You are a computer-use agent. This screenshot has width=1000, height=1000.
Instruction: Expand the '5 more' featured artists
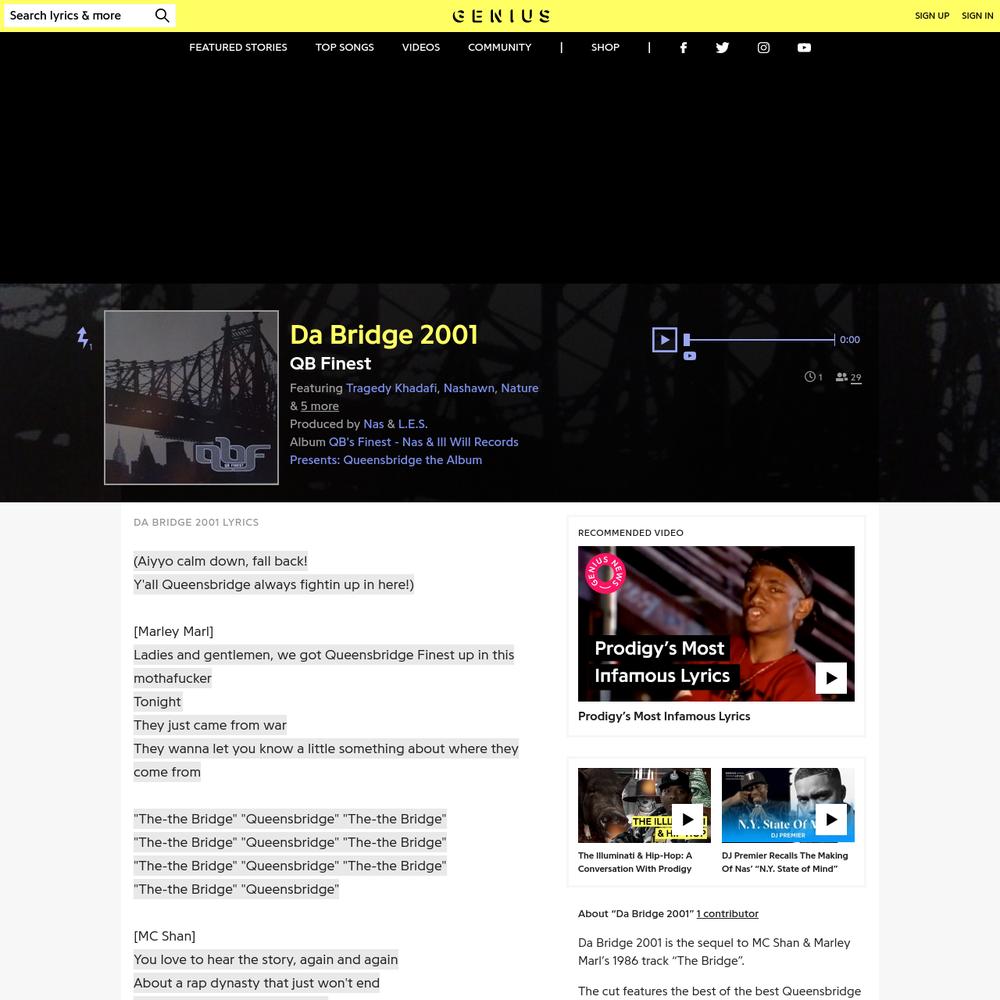(320, 406)
